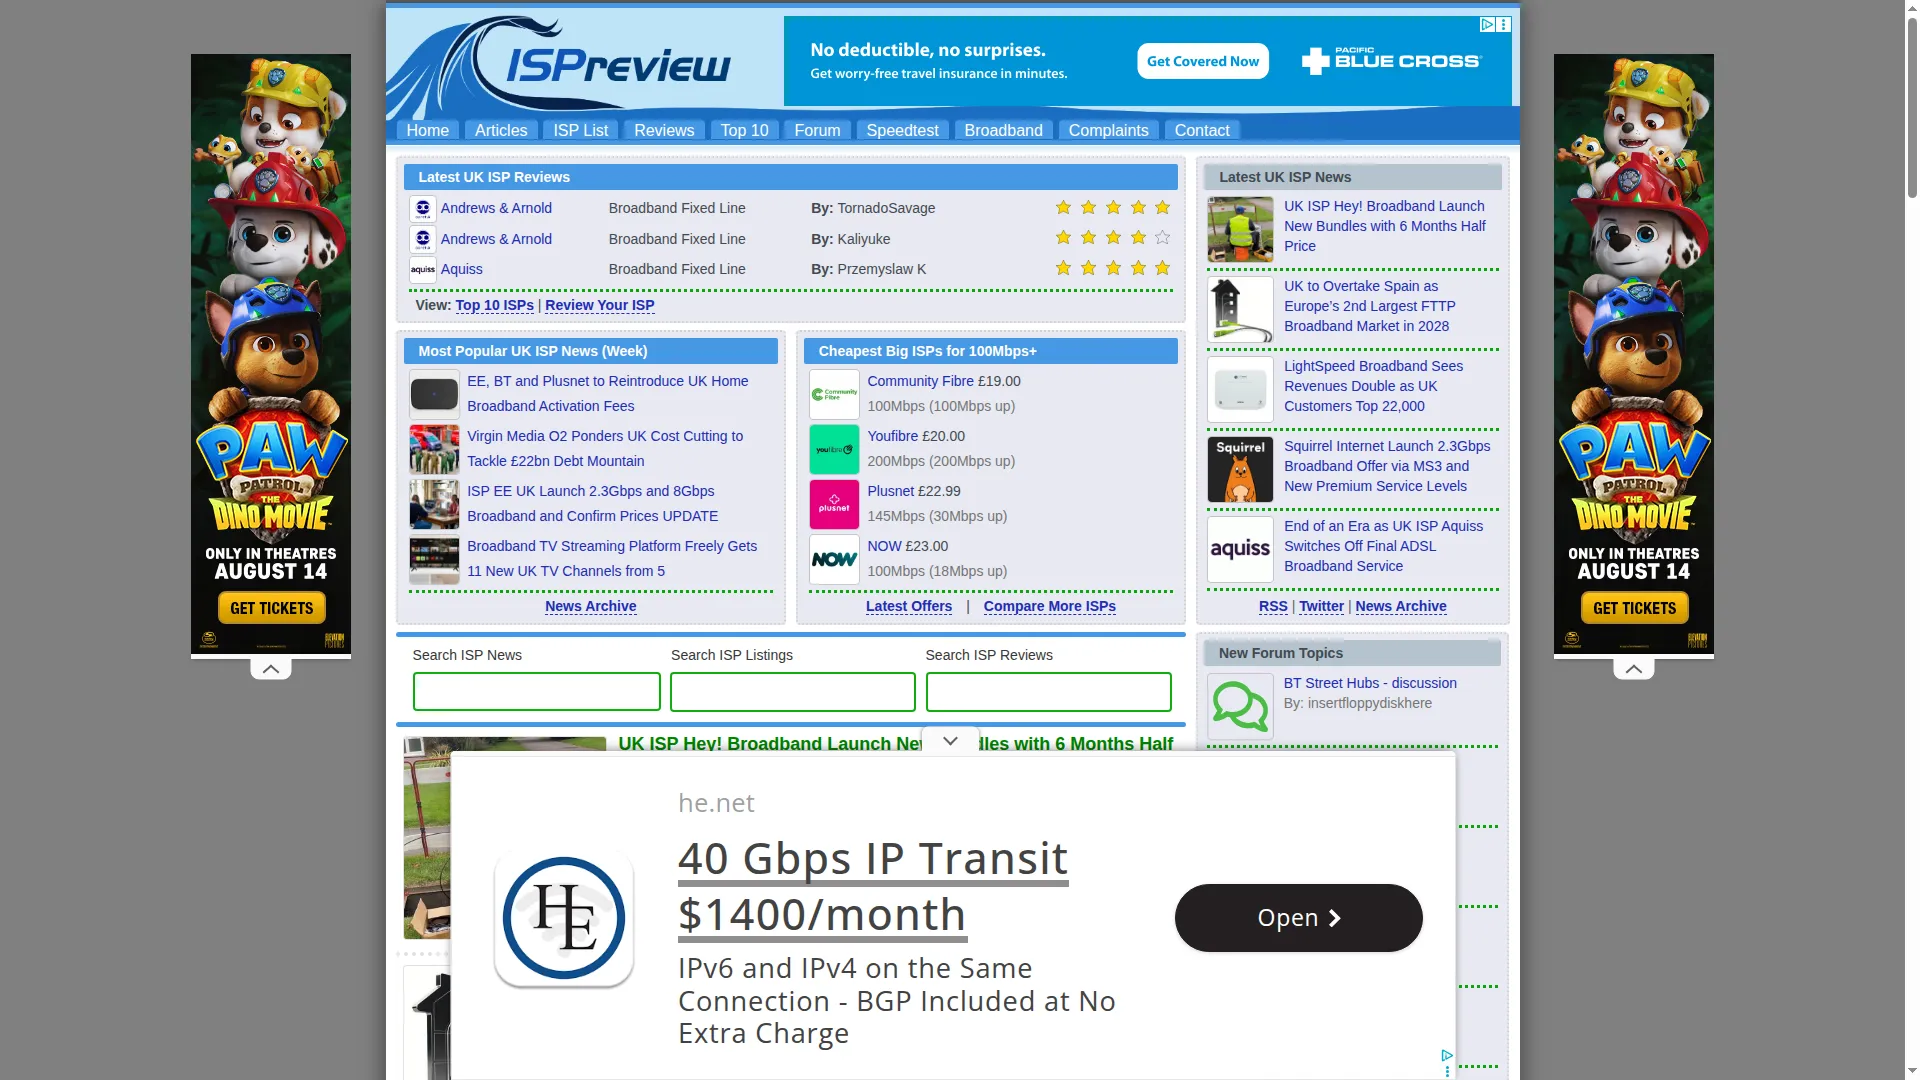Image resolution: width=1920 pixels, height=1080 pixels.
Task: Read ISP EE 2.3Gbps and 8Gbps article
Action: pyautogui.click(x=593, y=504)
